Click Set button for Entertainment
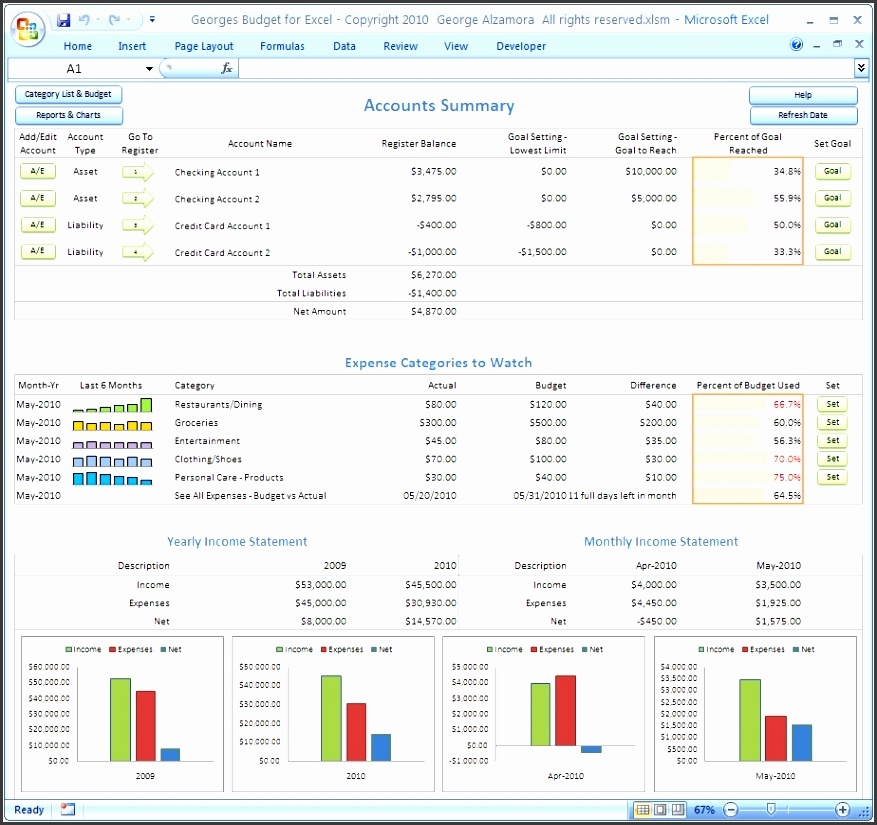Viewport: 877px width, 825px height. [x=833, y=441]
